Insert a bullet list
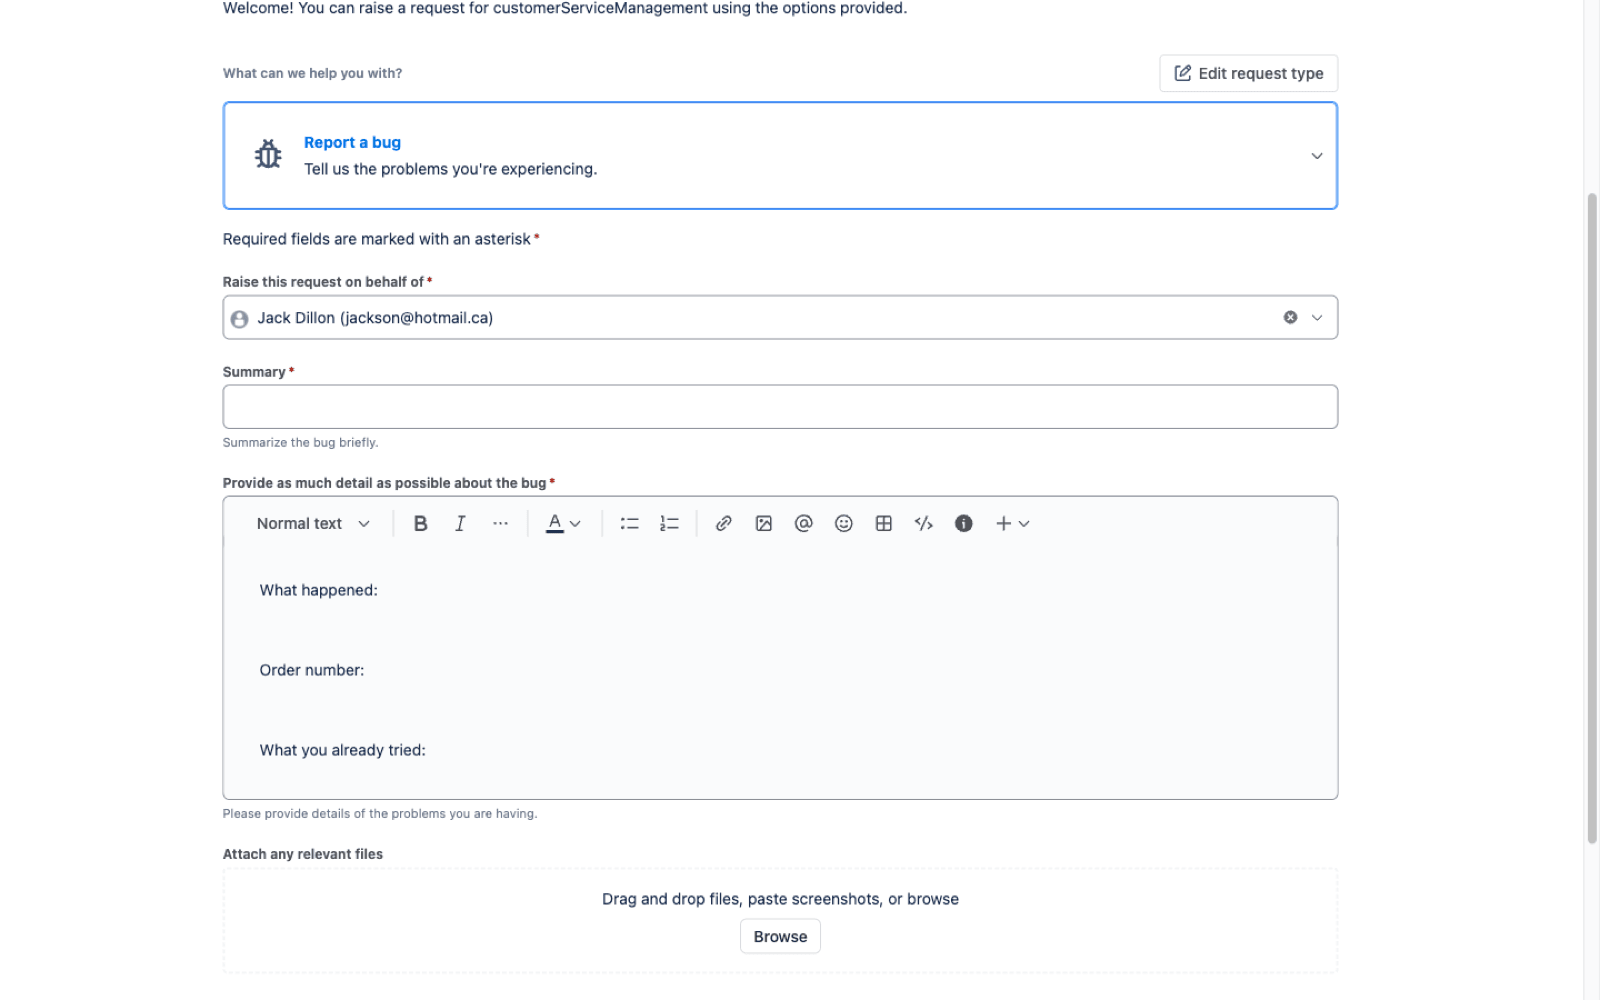This screenshot has width=1600, height=1000. 629,523
